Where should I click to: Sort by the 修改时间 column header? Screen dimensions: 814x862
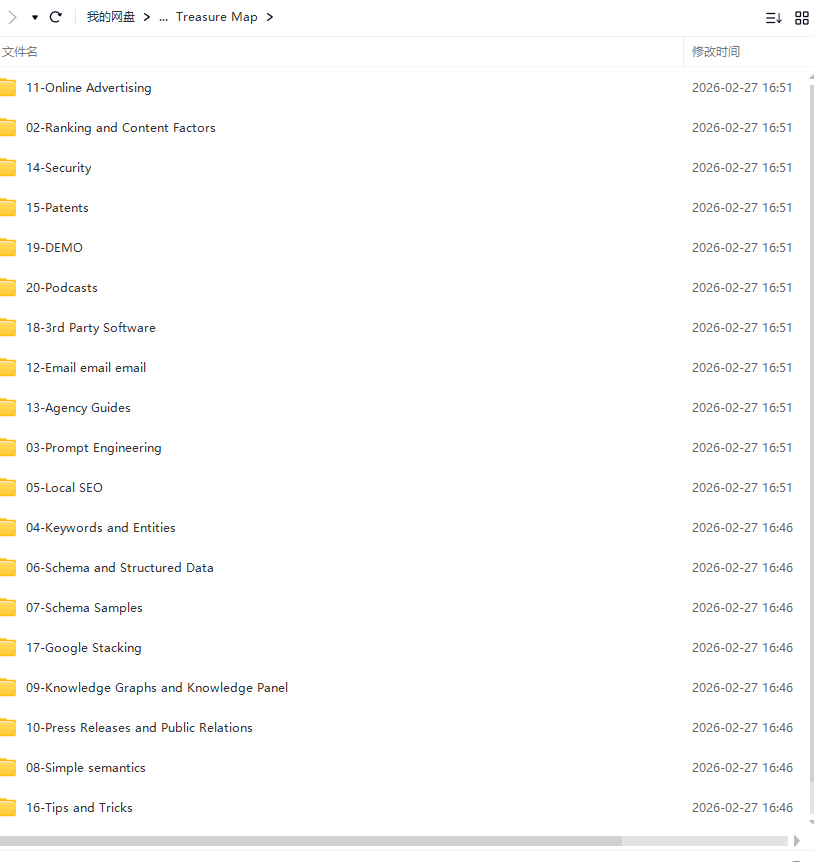(x=716, y=52)
